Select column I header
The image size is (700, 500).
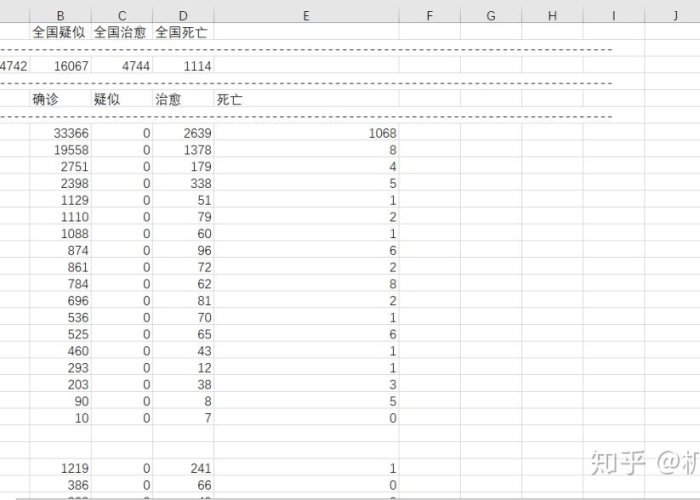coord(614,15)
